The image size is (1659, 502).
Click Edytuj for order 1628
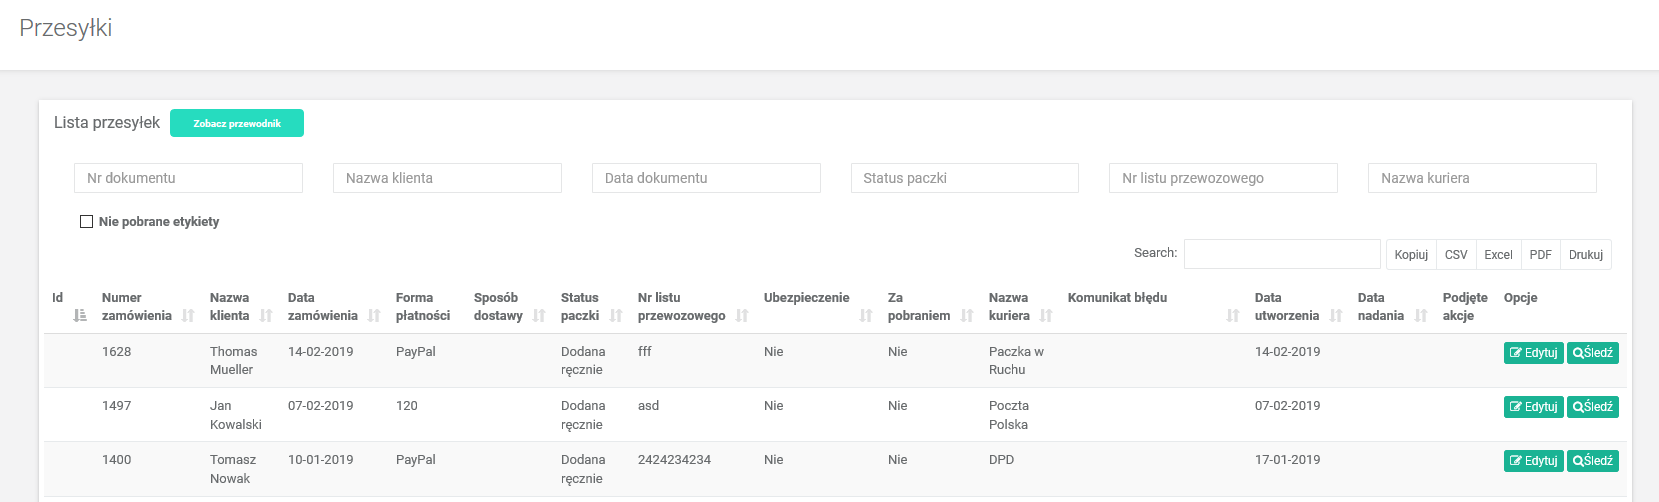click(x=1533, y=353)
